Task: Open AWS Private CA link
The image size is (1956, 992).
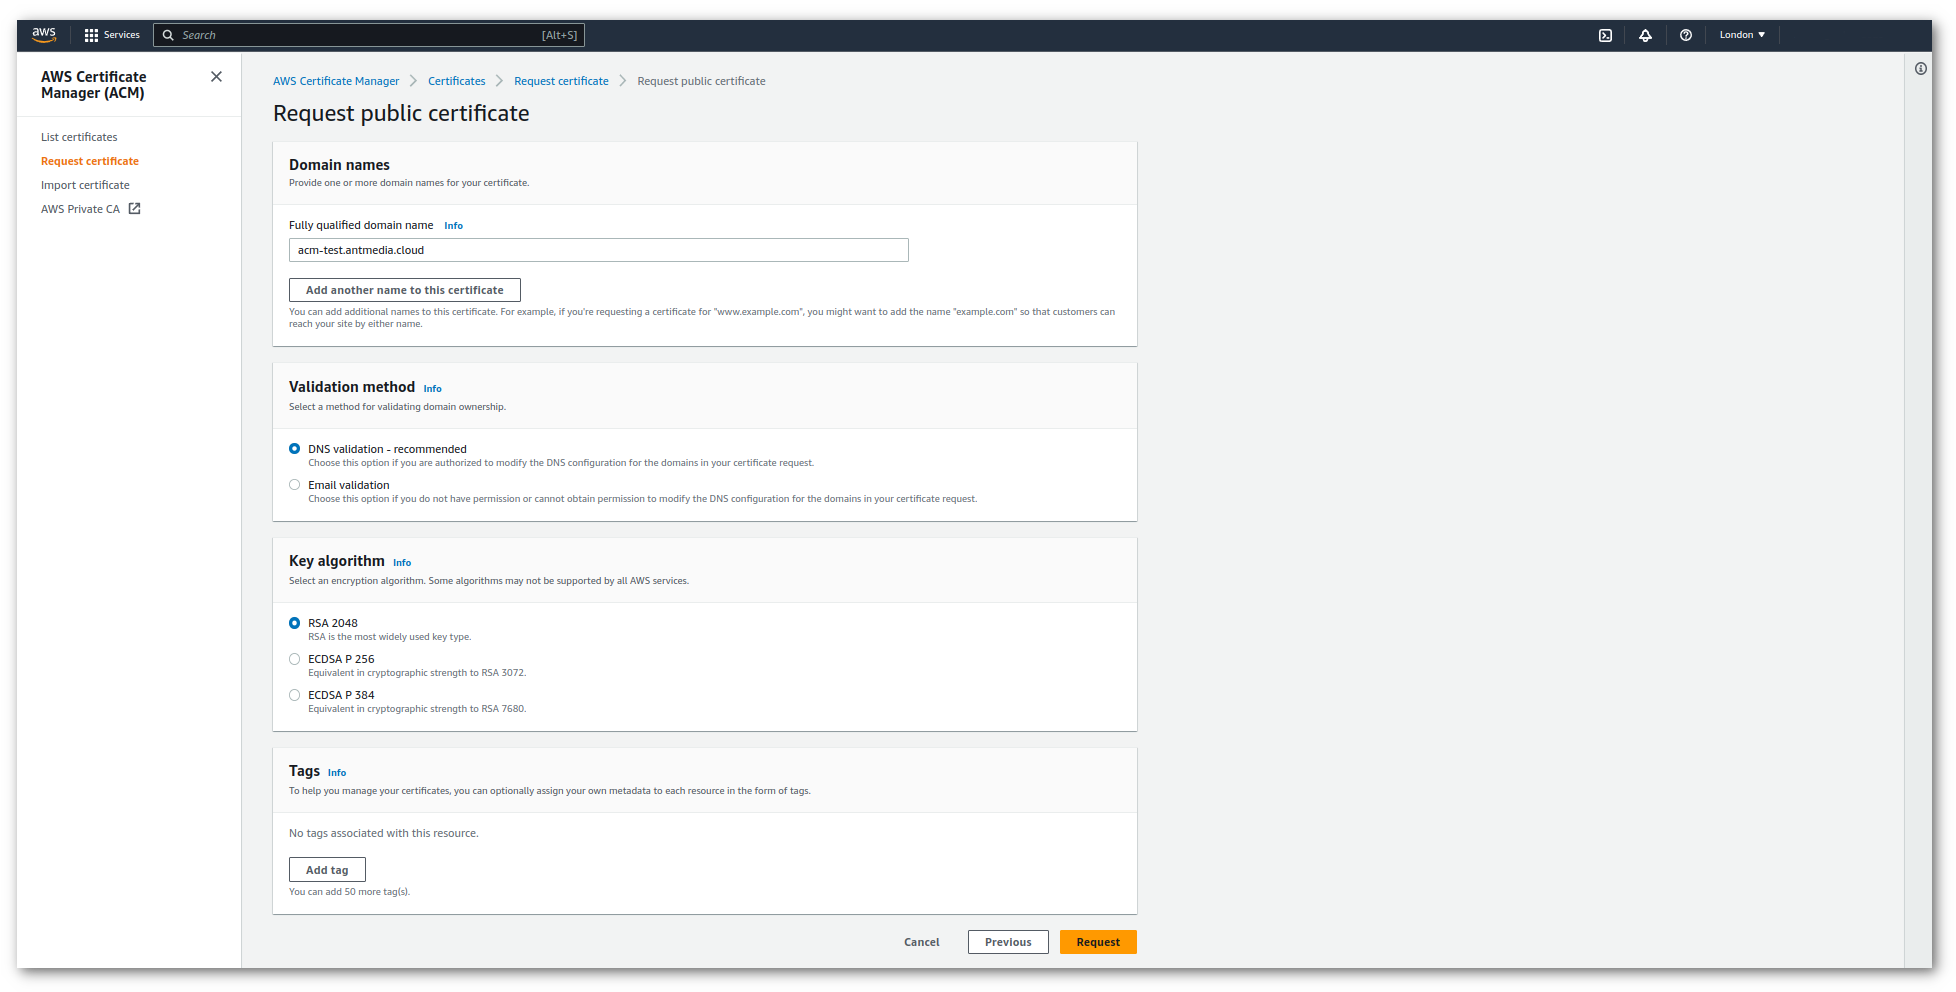Action: pyautogui.click(x=80, y=209)
